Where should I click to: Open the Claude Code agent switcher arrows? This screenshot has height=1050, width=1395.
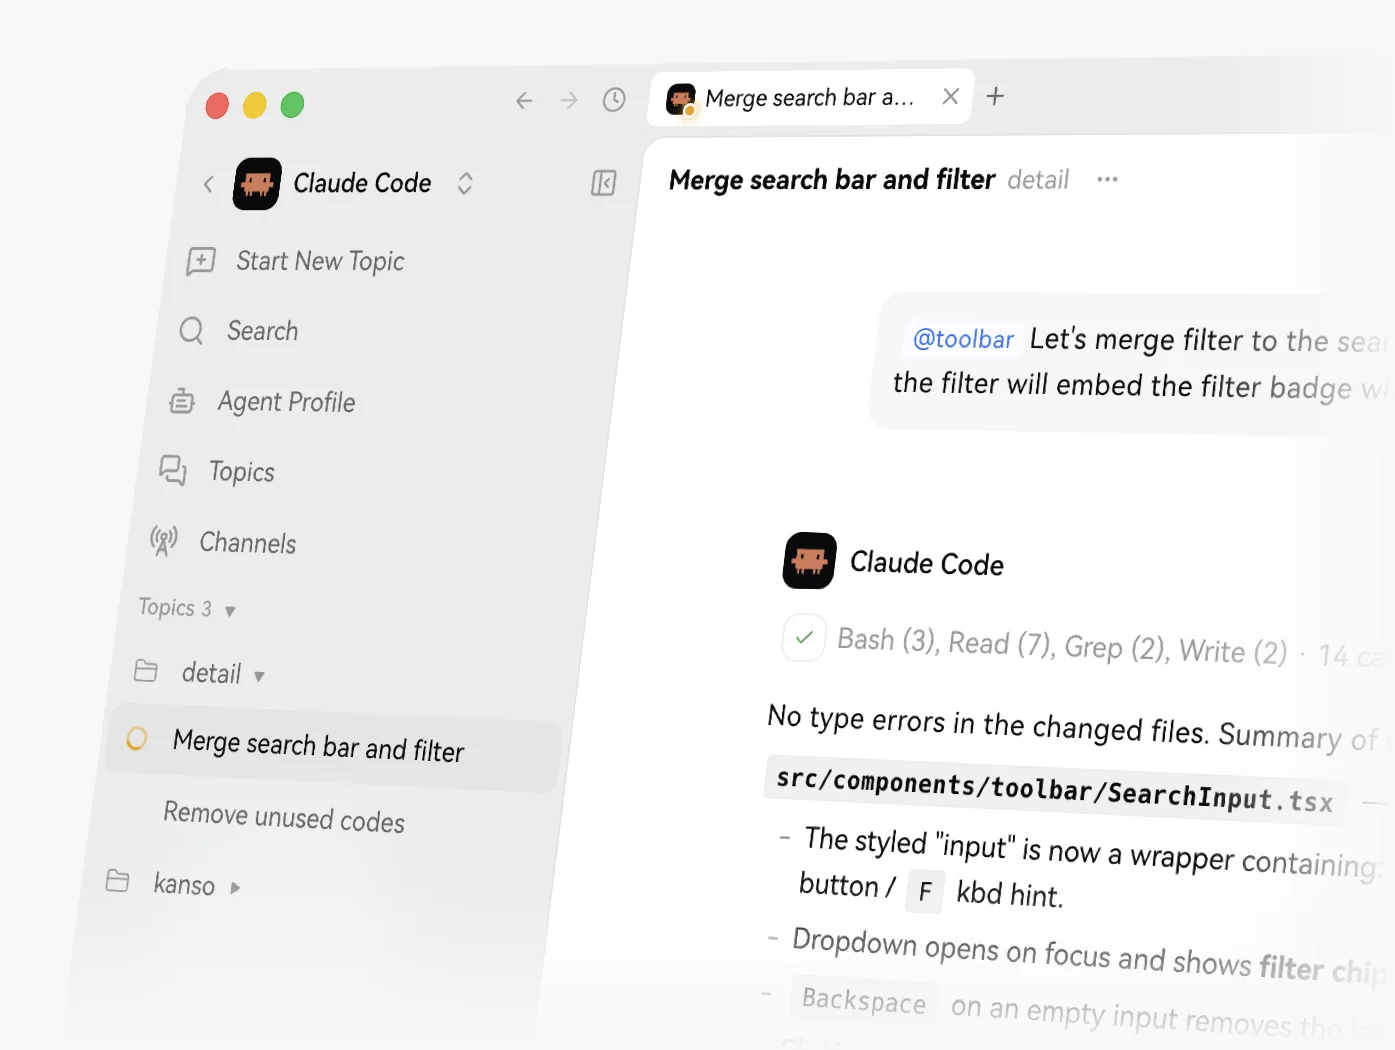pyautogui.click(x=465, y=183)
